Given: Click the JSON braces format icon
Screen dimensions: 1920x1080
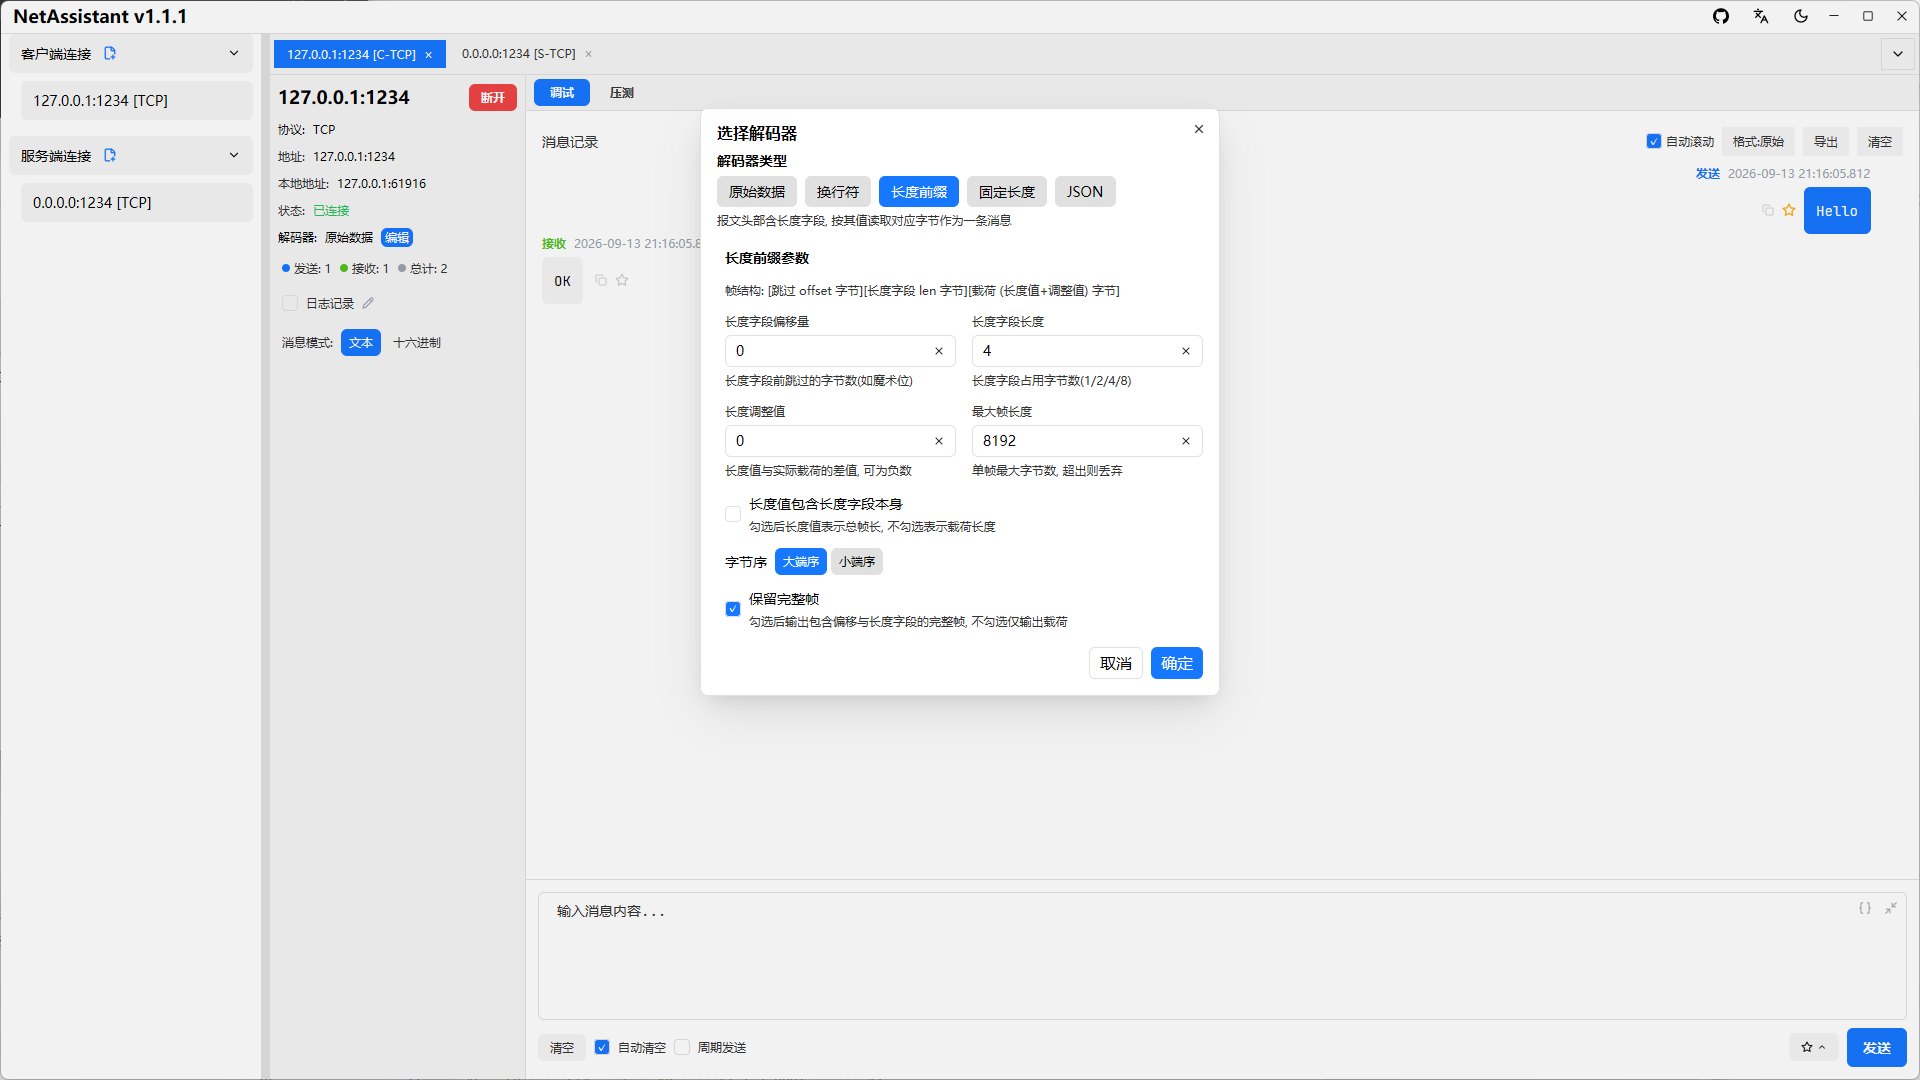Looking at the screenshot, I should click(1865, 908).
